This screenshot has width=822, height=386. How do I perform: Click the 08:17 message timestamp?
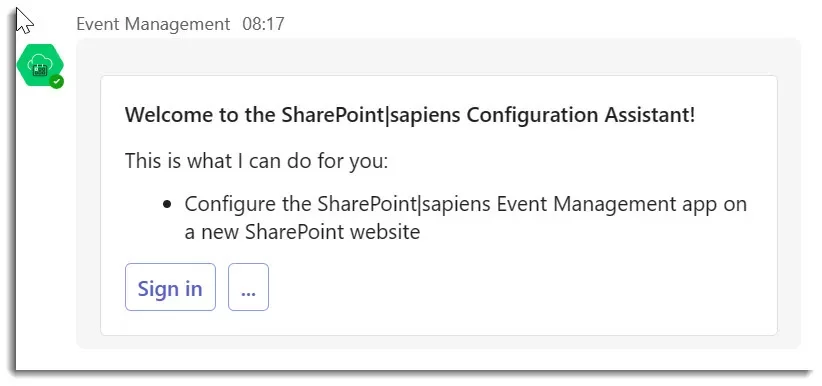click(263, 24)
